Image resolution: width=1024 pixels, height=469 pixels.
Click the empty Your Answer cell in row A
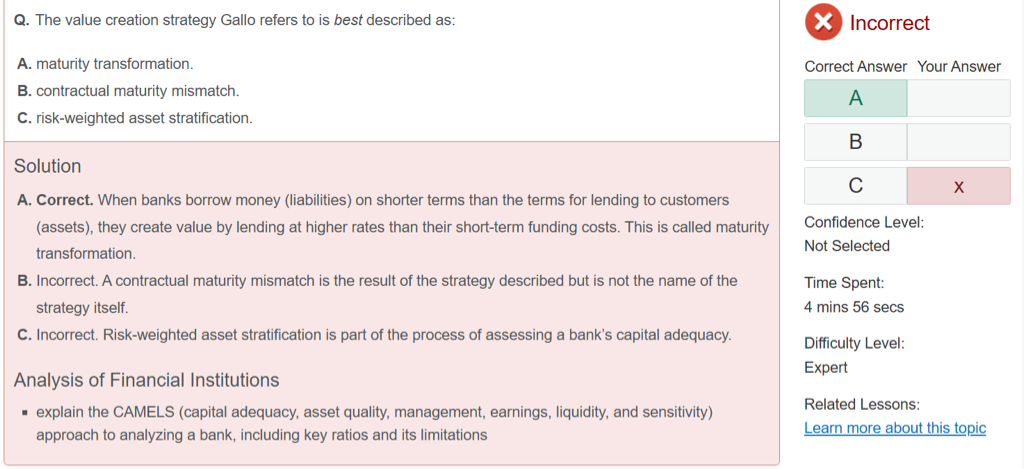(x=958, y=98)
